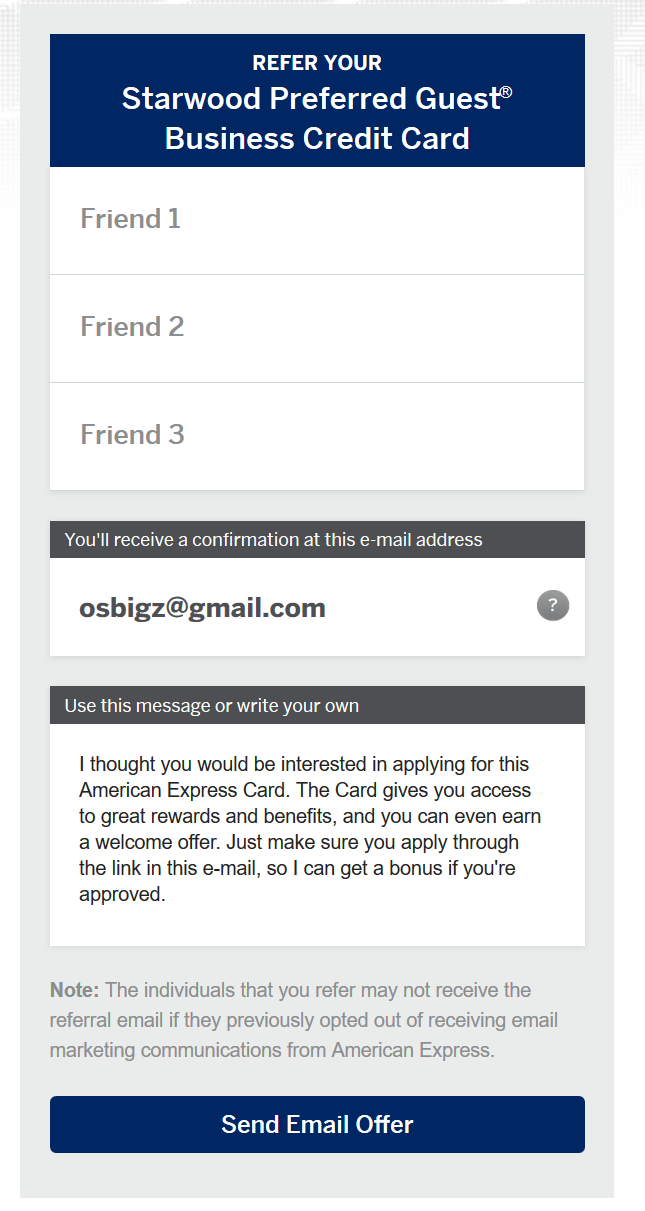Screen dimensions: 645x1211
Task: Click the osbigz@gmail.com confirmation email field
Action: coord(300,608)
